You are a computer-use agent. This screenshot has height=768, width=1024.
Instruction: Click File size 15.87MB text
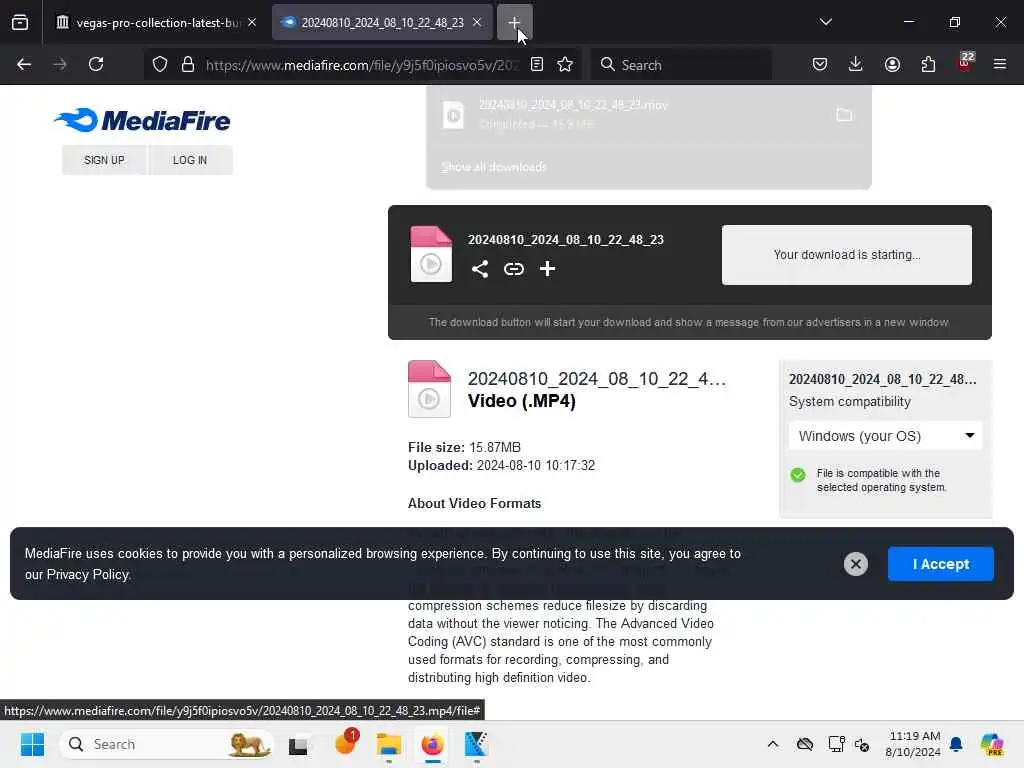pos(464,447)
